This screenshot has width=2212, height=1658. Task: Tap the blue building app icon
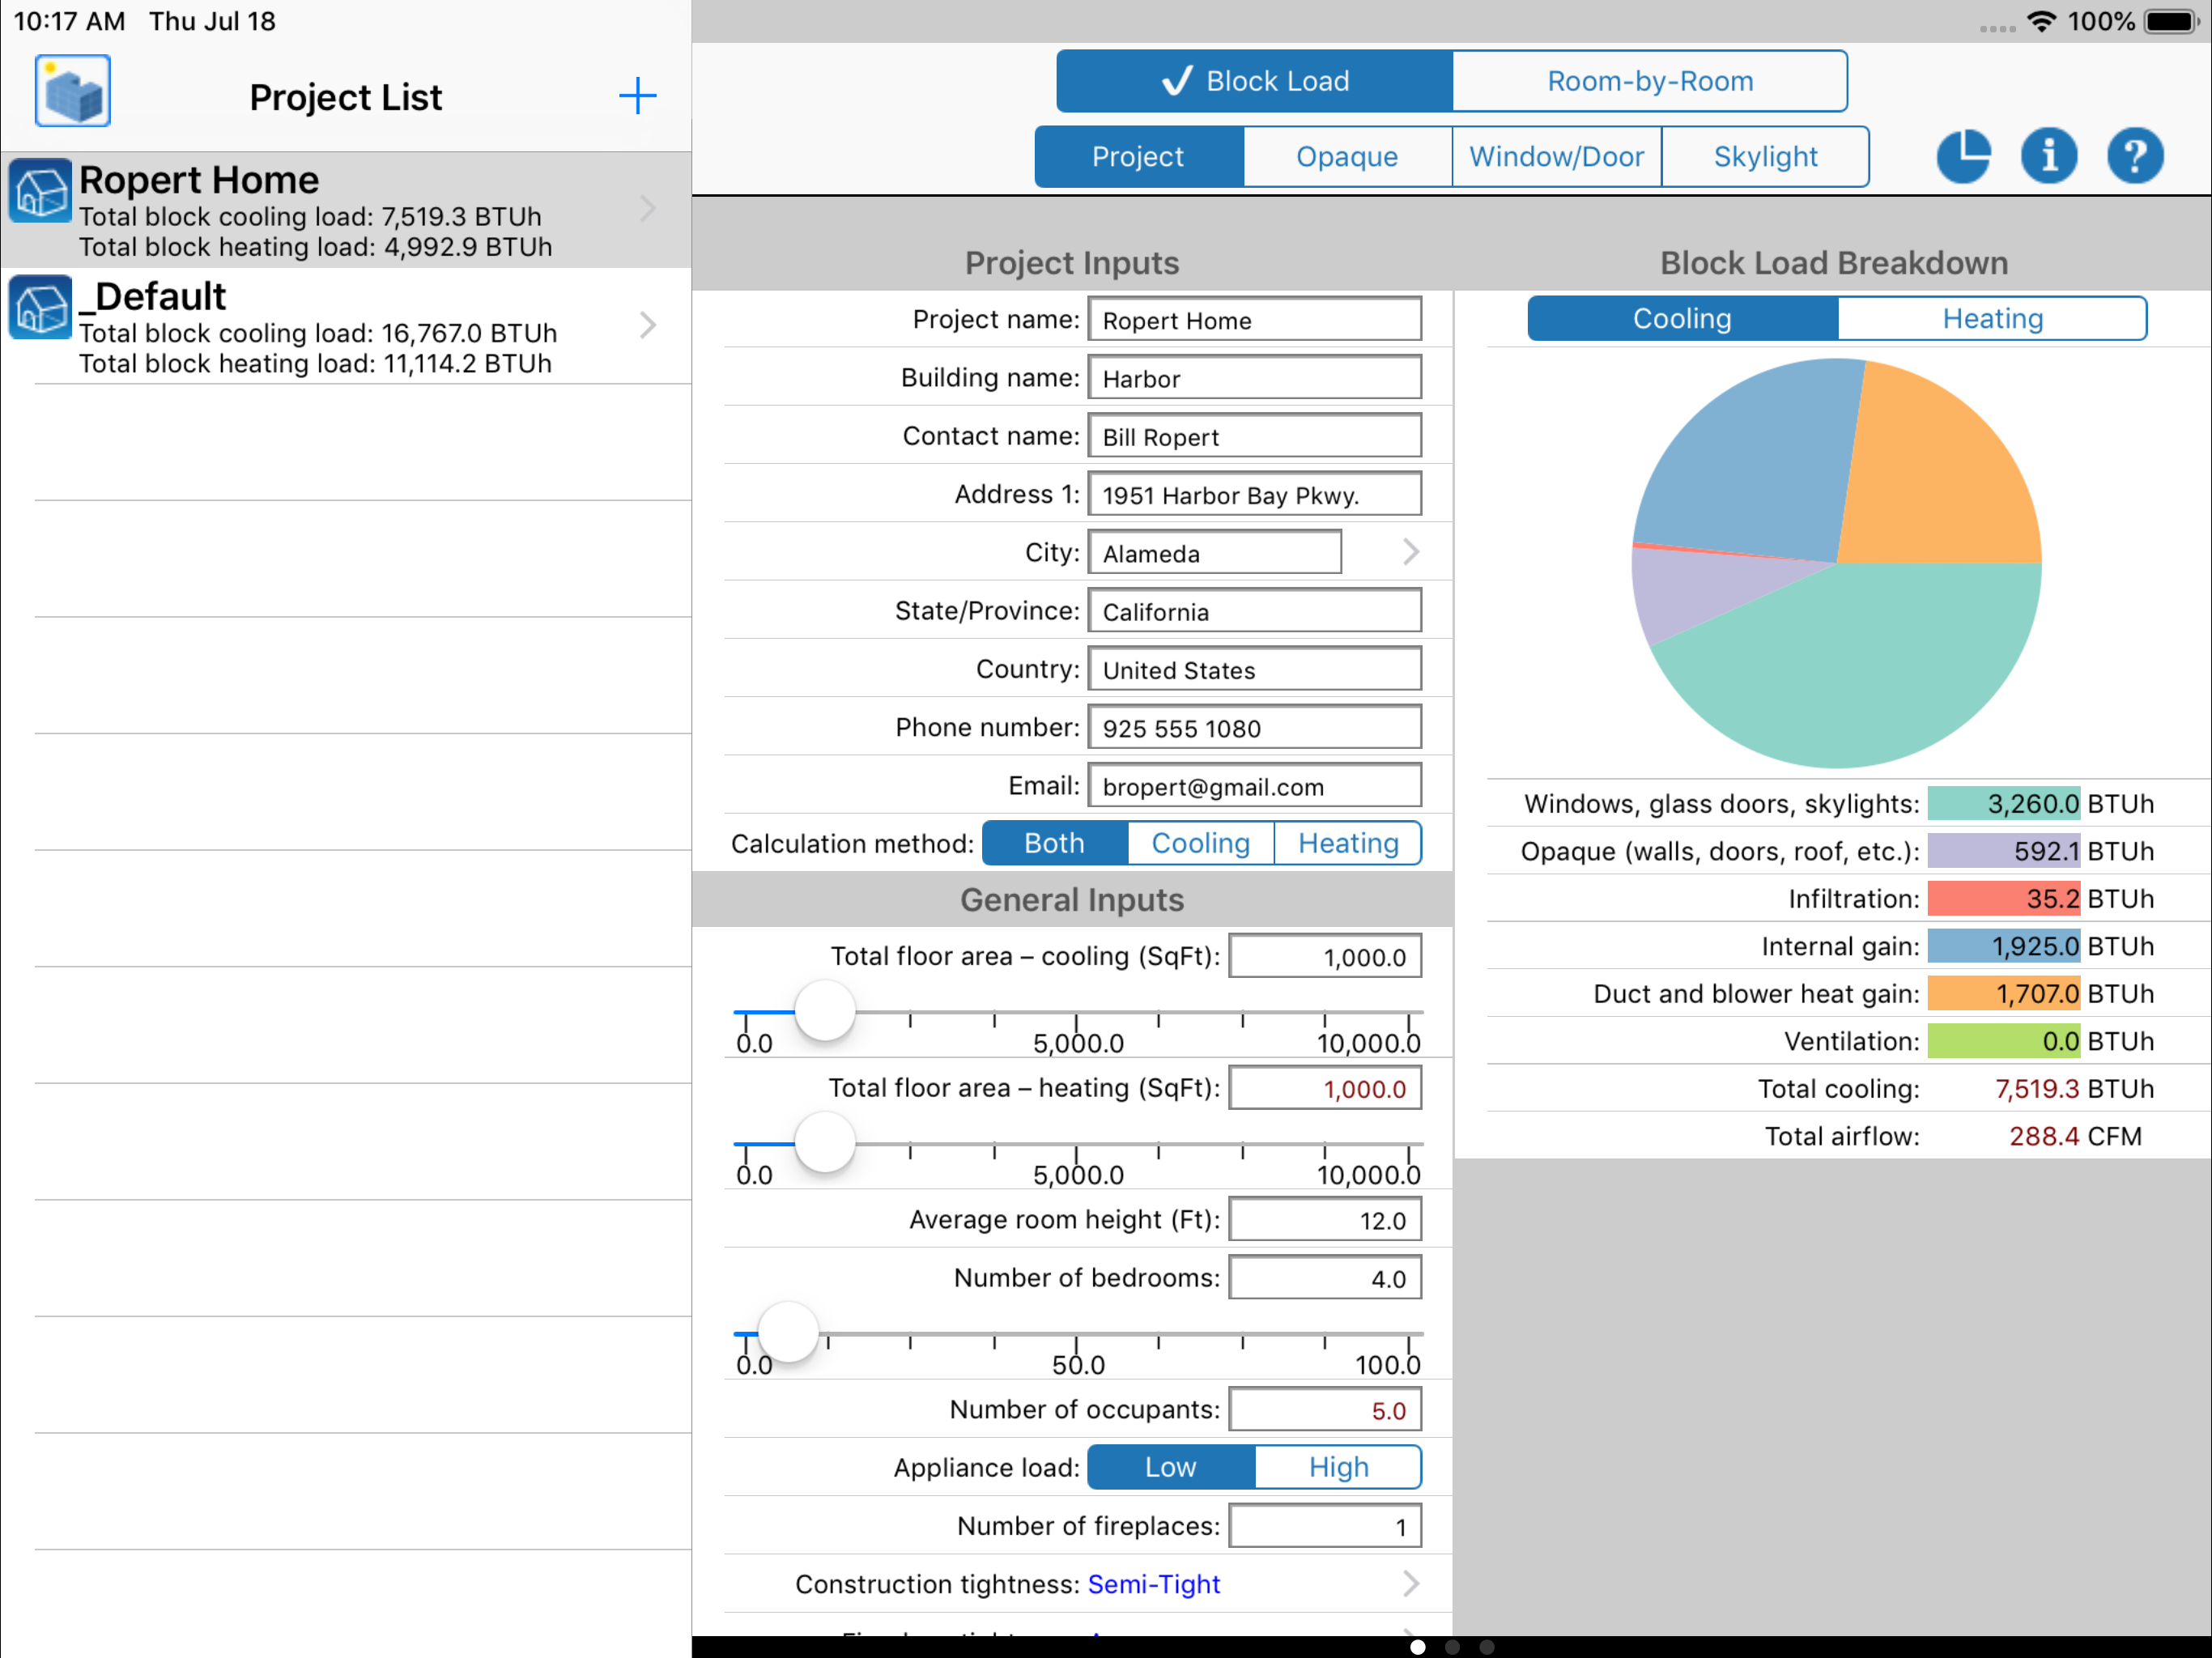[x=72, y=91]
